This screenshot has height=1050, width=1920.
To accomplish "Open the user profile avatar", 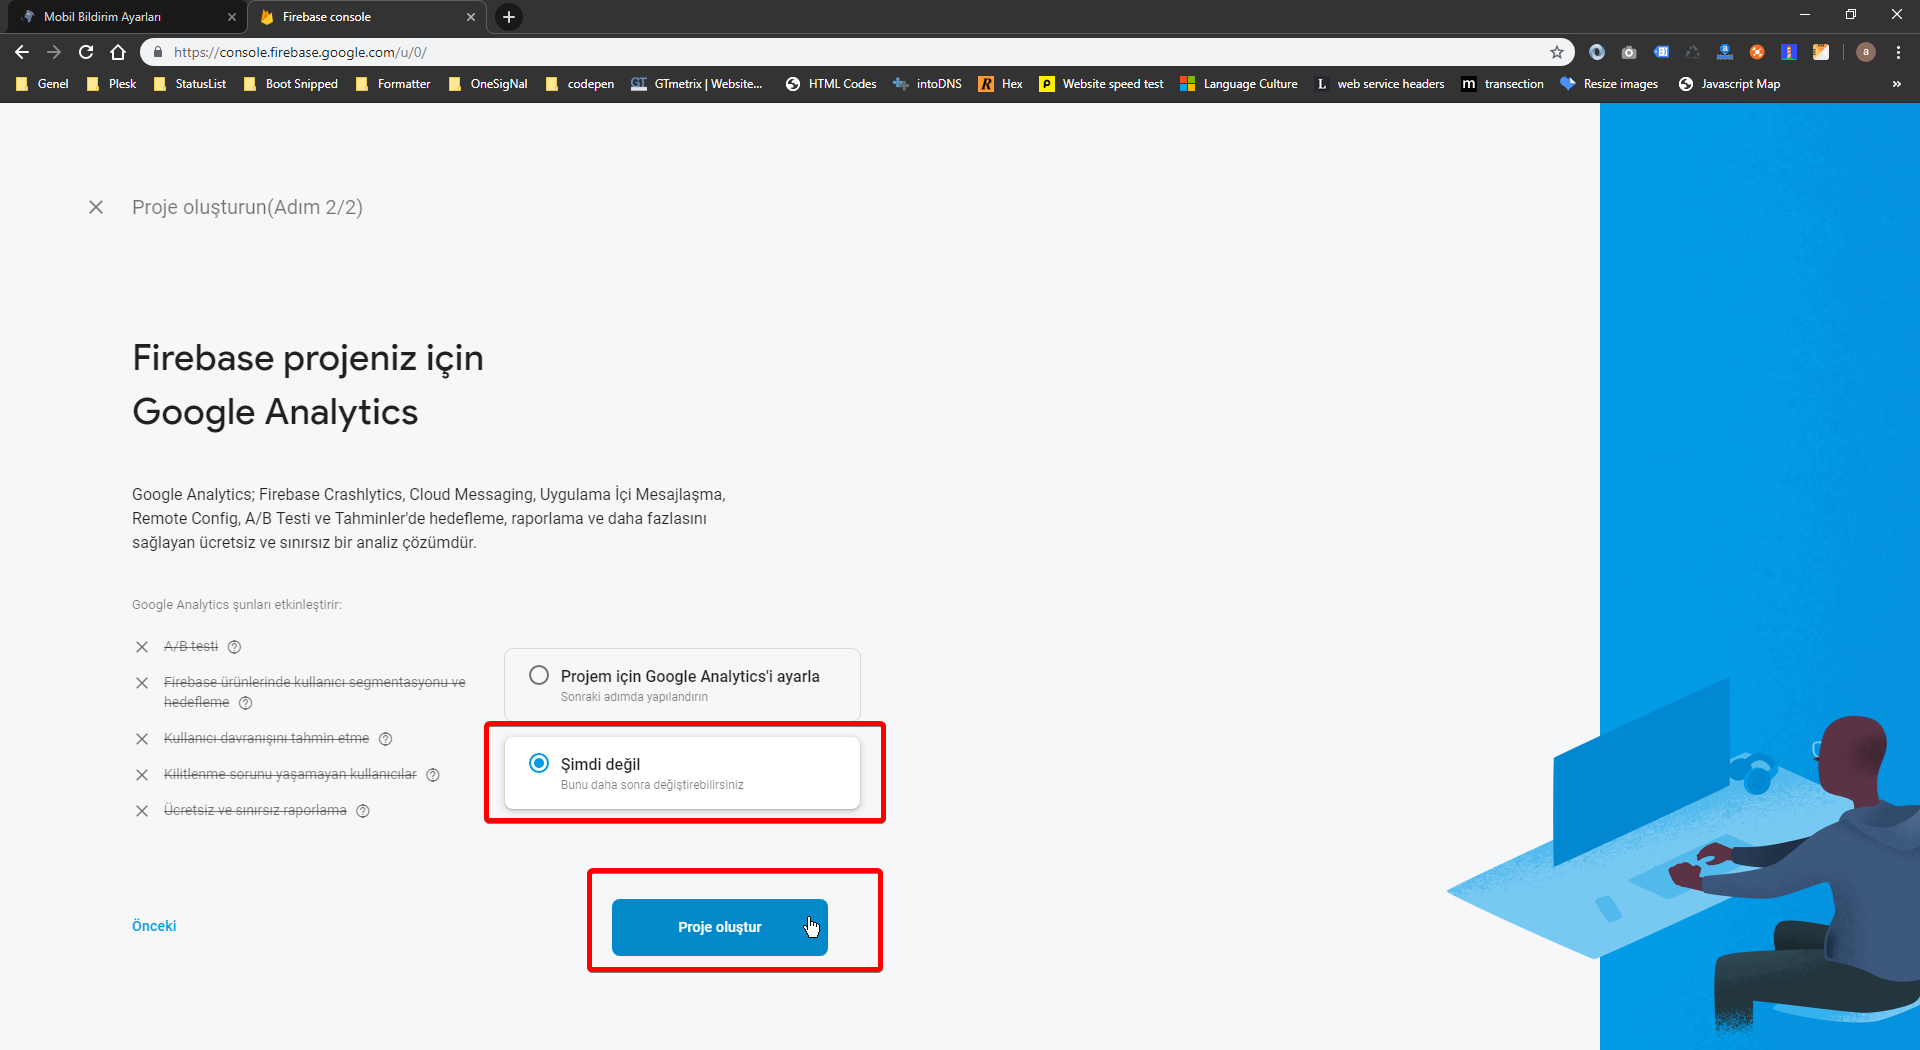I will point(1866,52).
